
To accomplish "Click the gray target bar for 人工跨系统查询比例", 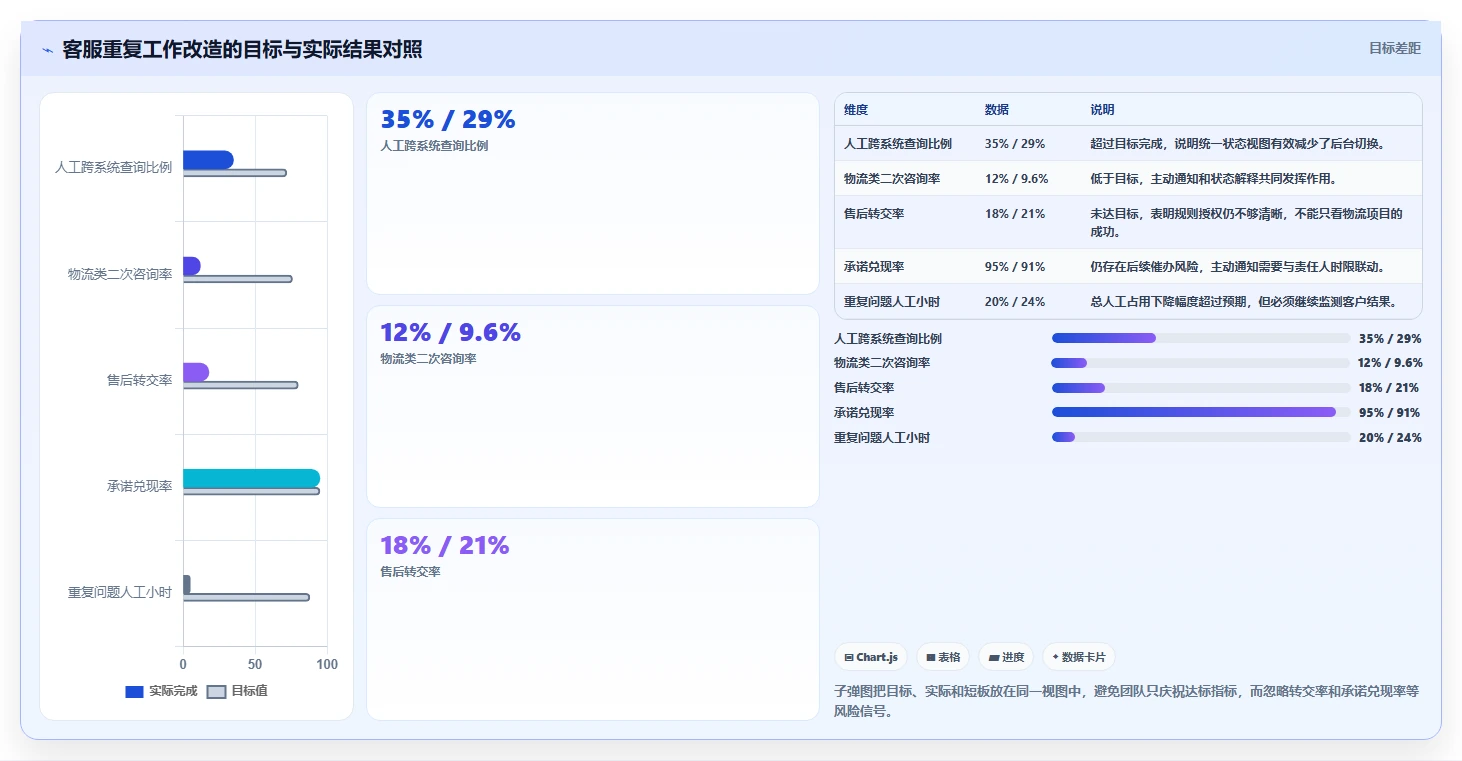I will point(235,173).
